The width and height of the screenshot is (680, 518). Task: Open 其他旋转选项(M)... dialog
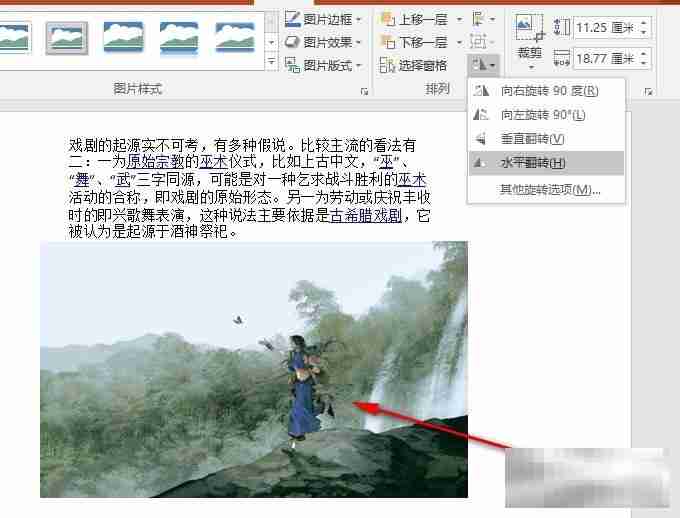click(546, 189)
